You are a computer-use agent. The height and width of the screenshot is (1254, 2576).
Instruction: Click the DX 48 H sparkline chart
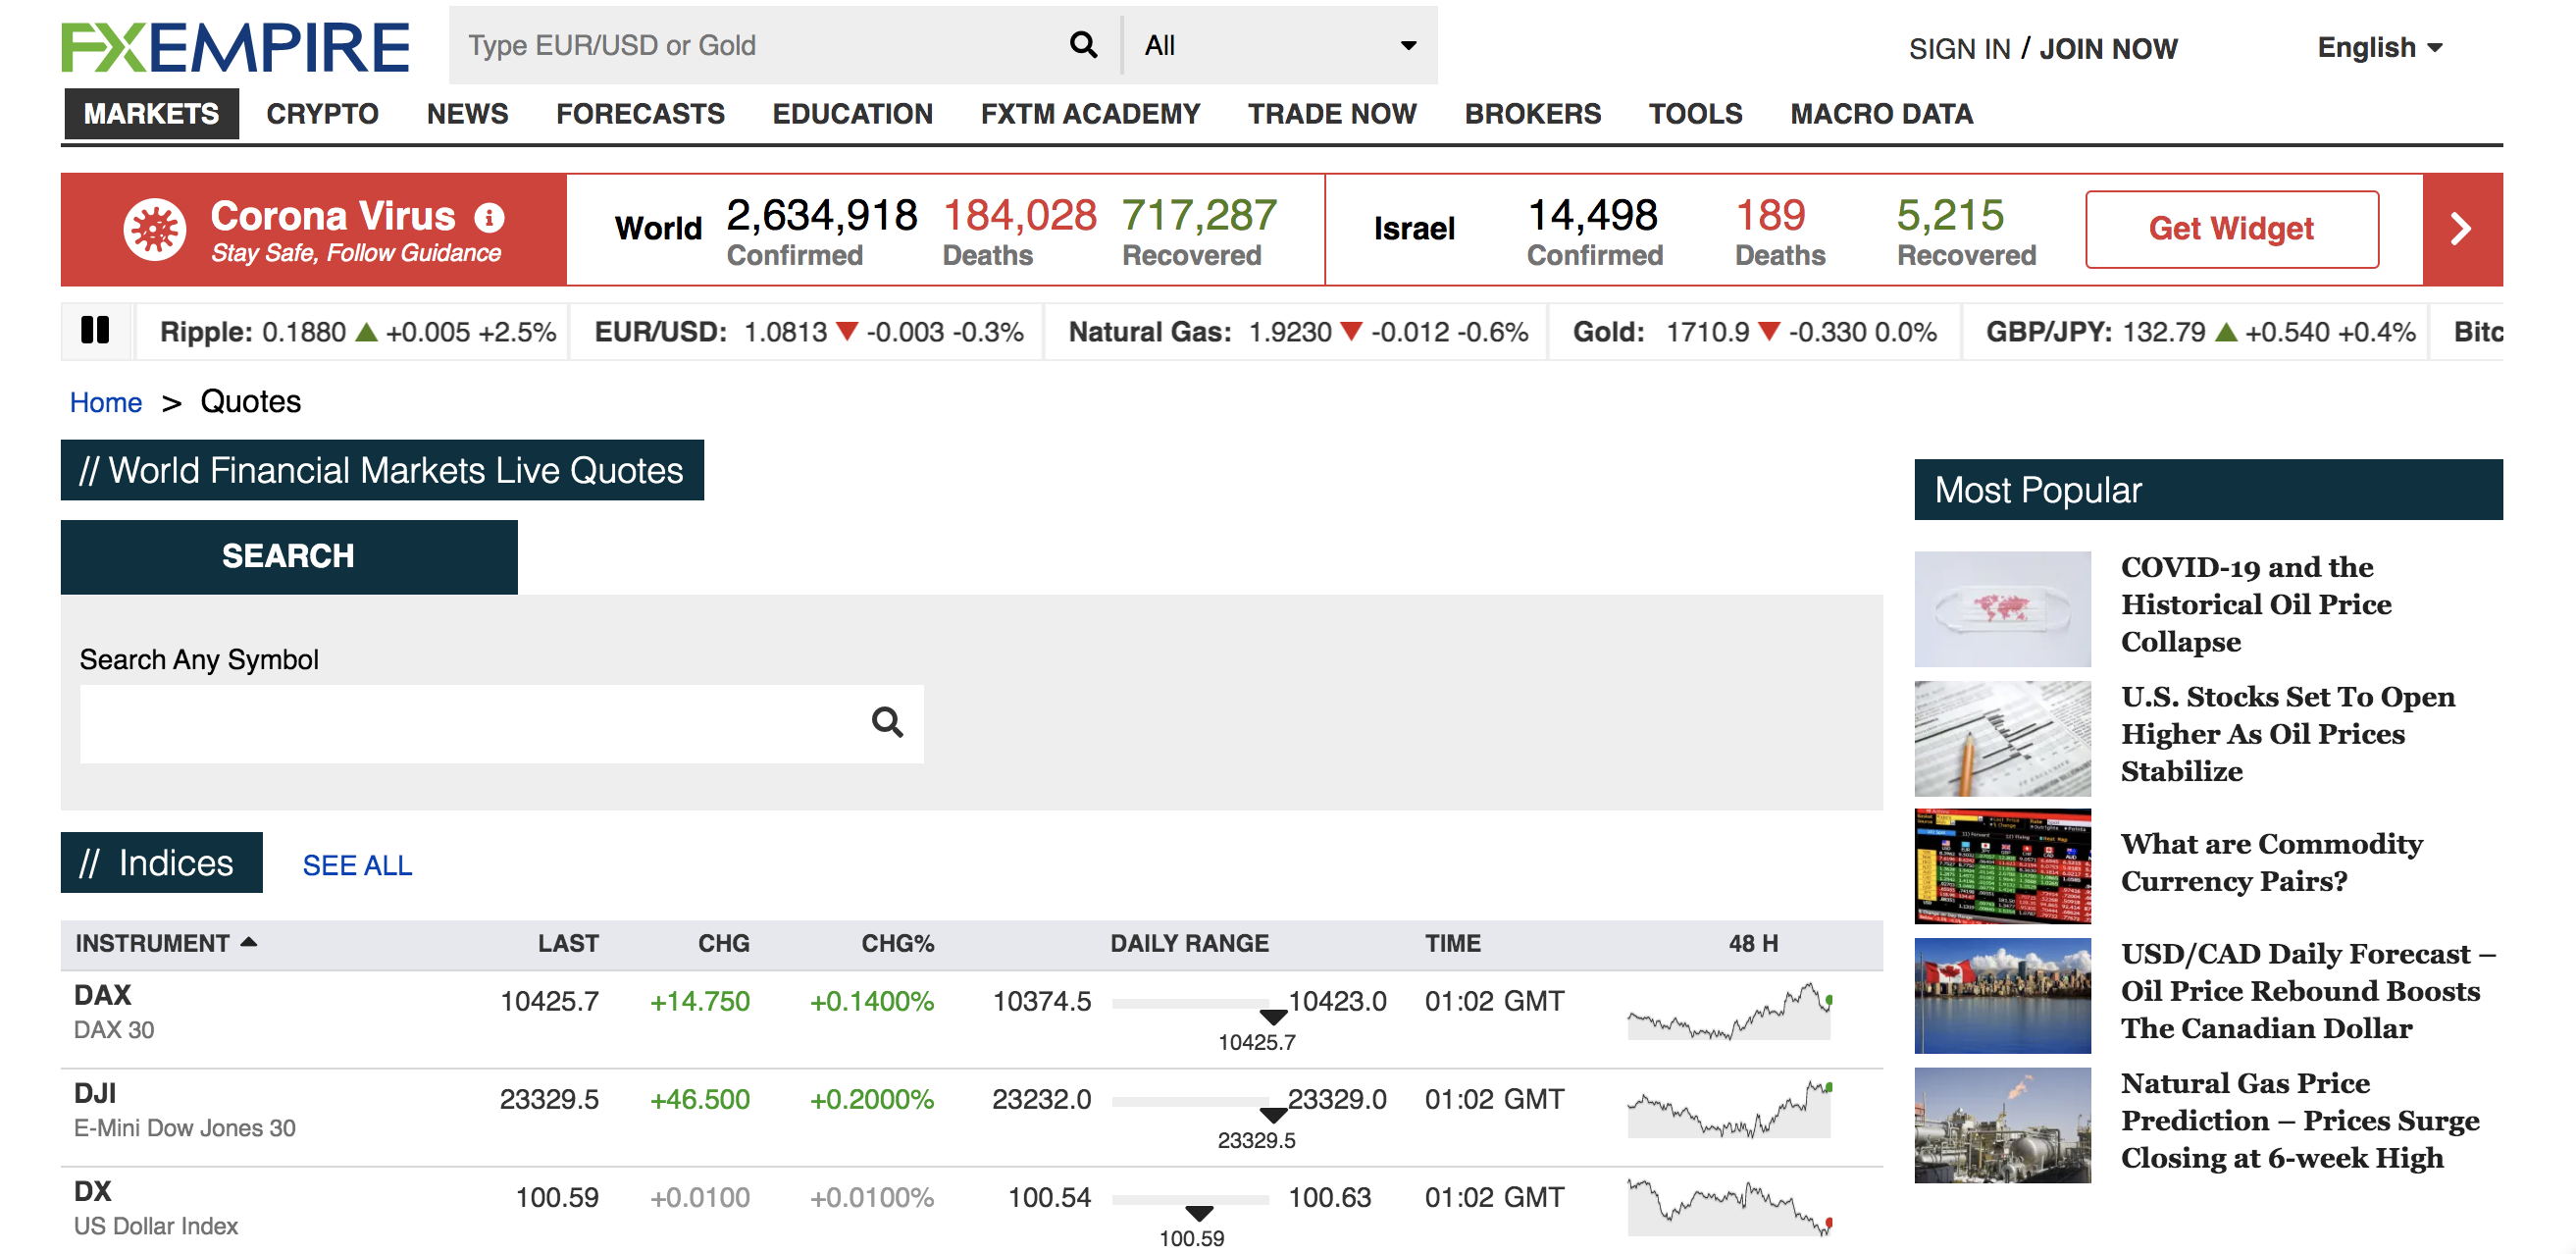(1730, 1208)
